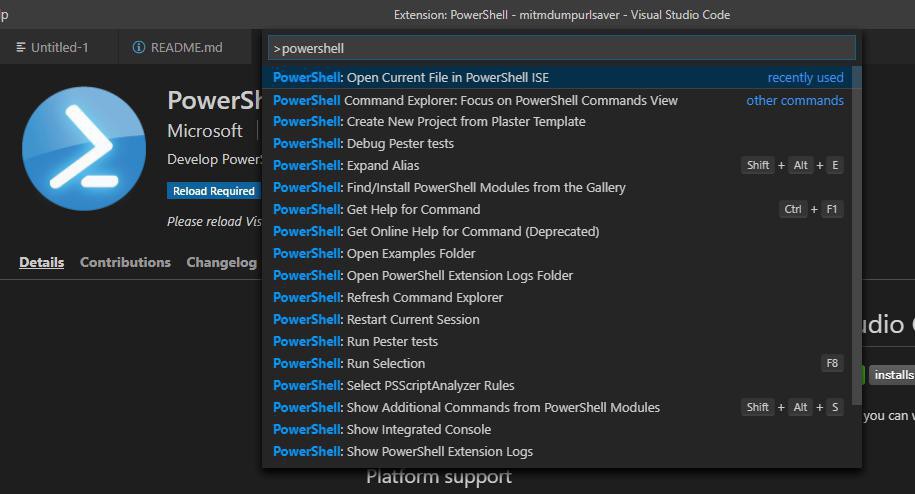The width and height of the screenshot is (915, 494).
Task: Click the Reload Required button
Action: click(214, 191)
